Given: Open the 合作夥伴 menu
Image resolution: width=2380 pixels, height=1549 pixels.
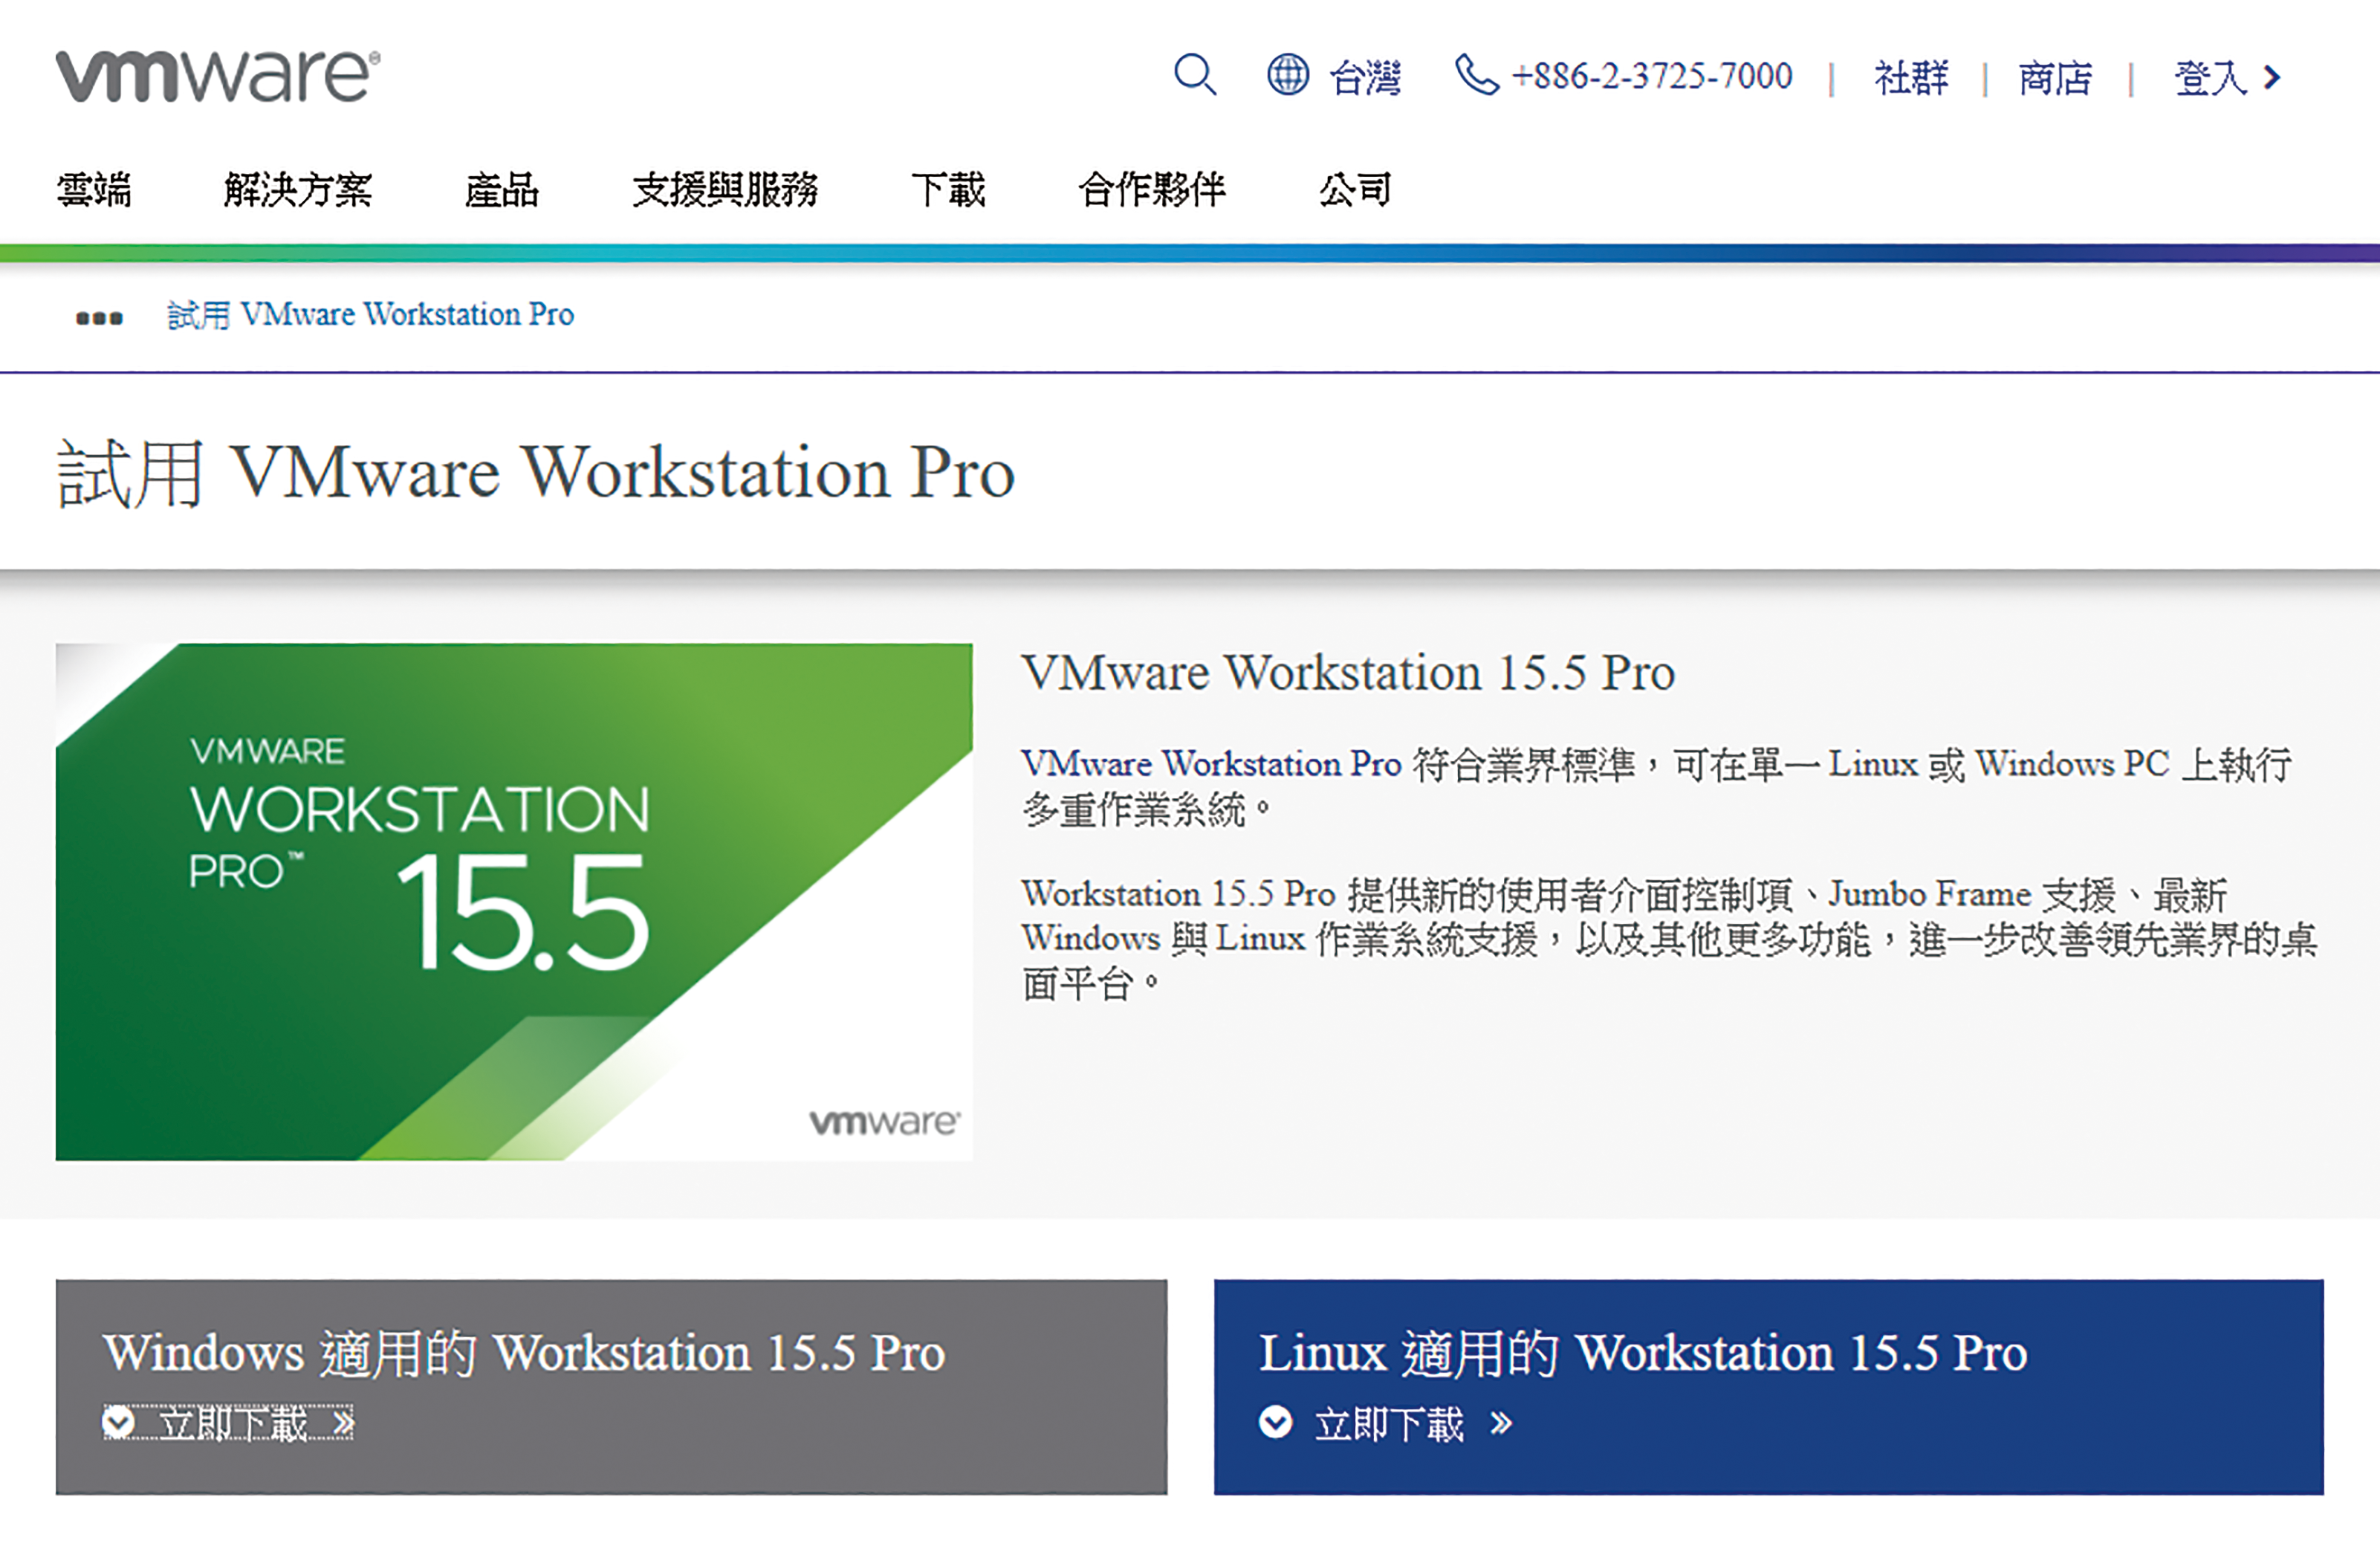Looking at the screenshot, I should point(1152,189).
